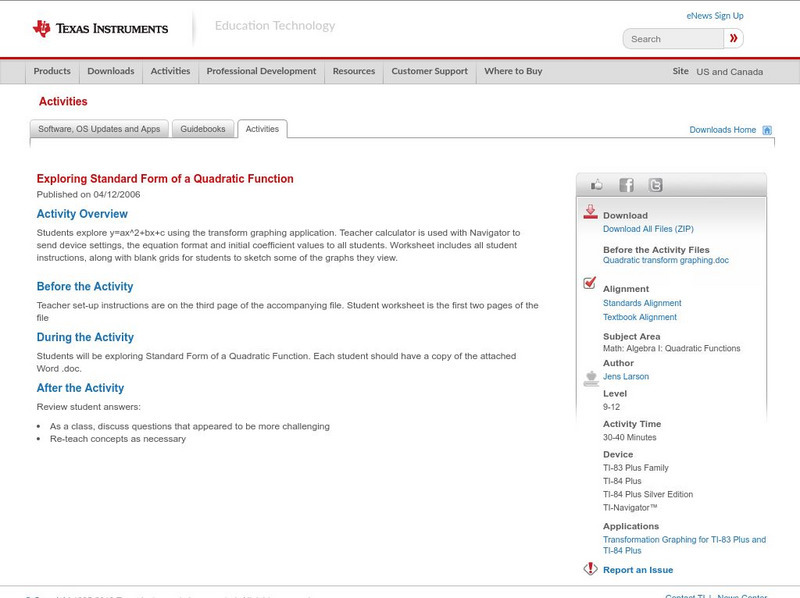Click the TI-Navigator device entry
The width and height of the screenshot is (800, 598).
pyautogui.click(x=630, y=508)
